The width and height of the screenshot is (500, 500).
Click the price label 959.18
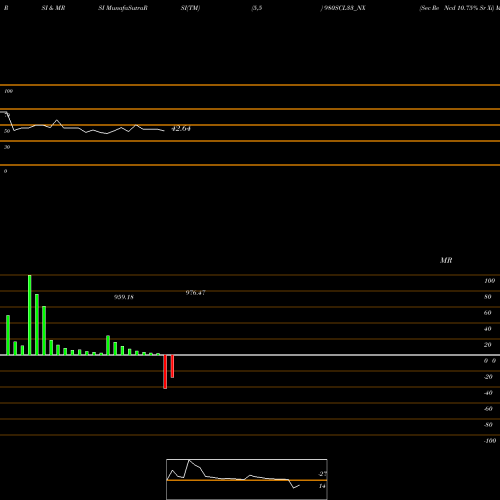[x=124, y=297]
